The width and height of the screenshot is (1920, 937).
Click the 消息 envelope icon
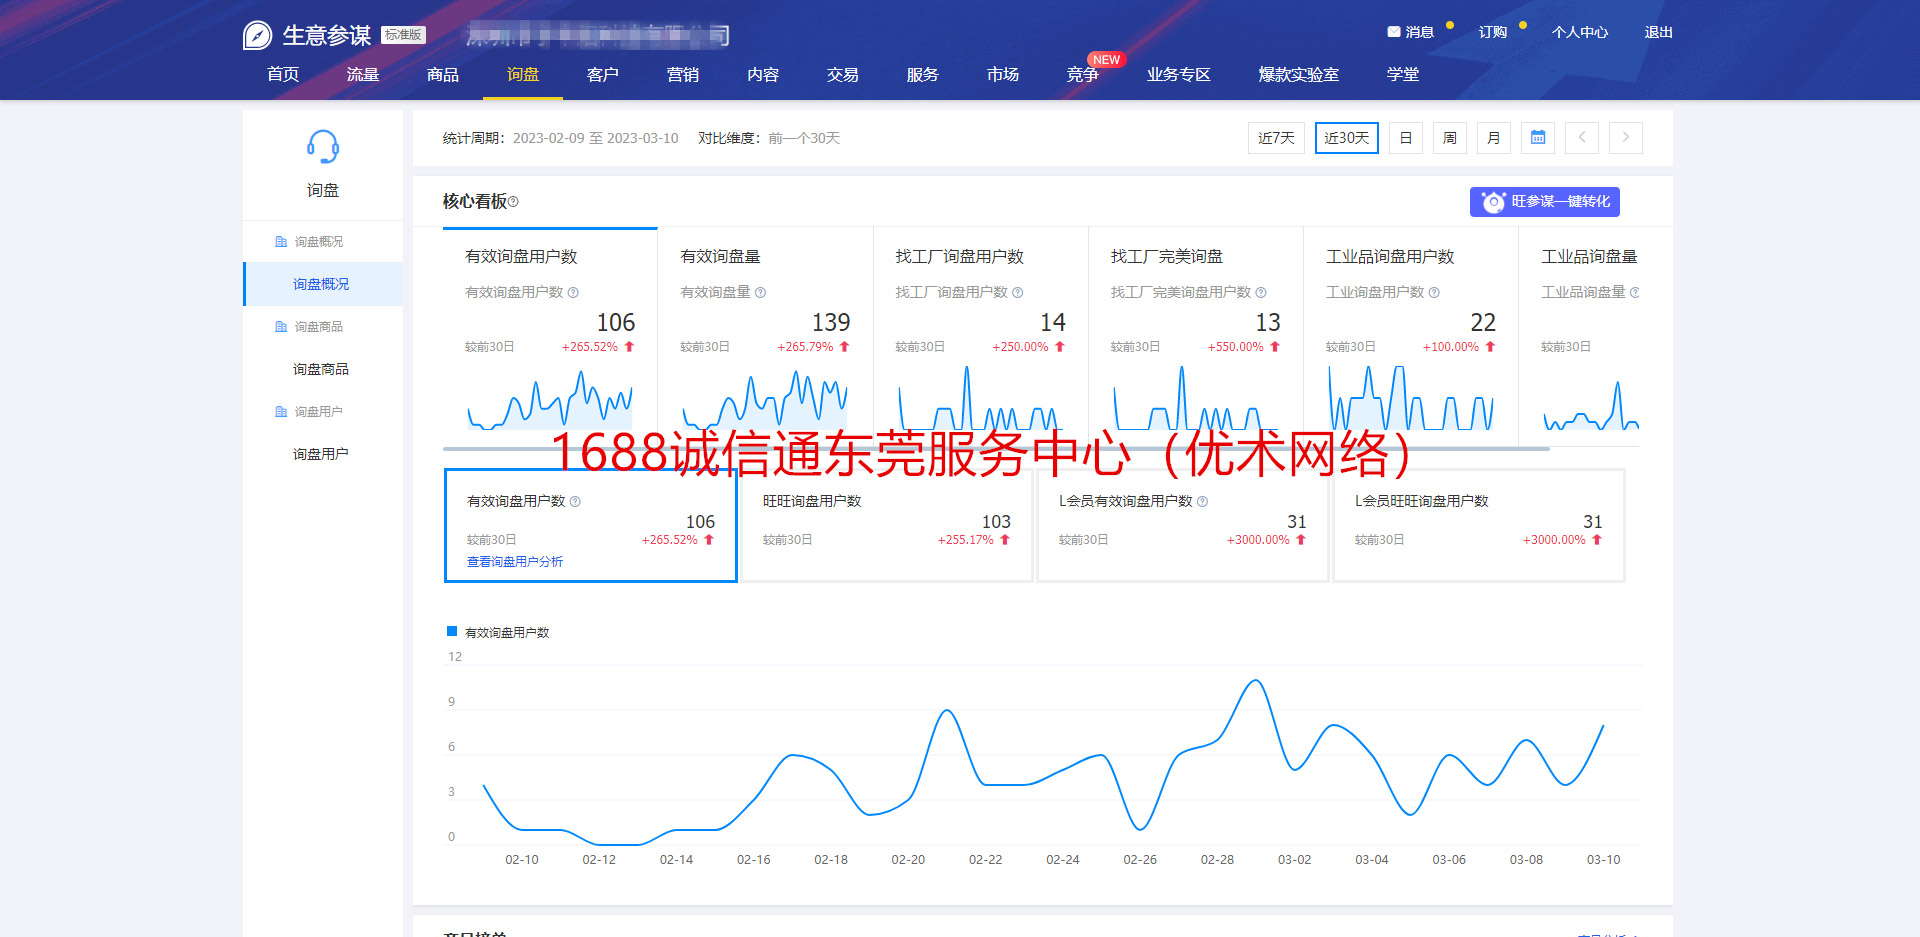pyautogui.click(x=1393, y=32)
